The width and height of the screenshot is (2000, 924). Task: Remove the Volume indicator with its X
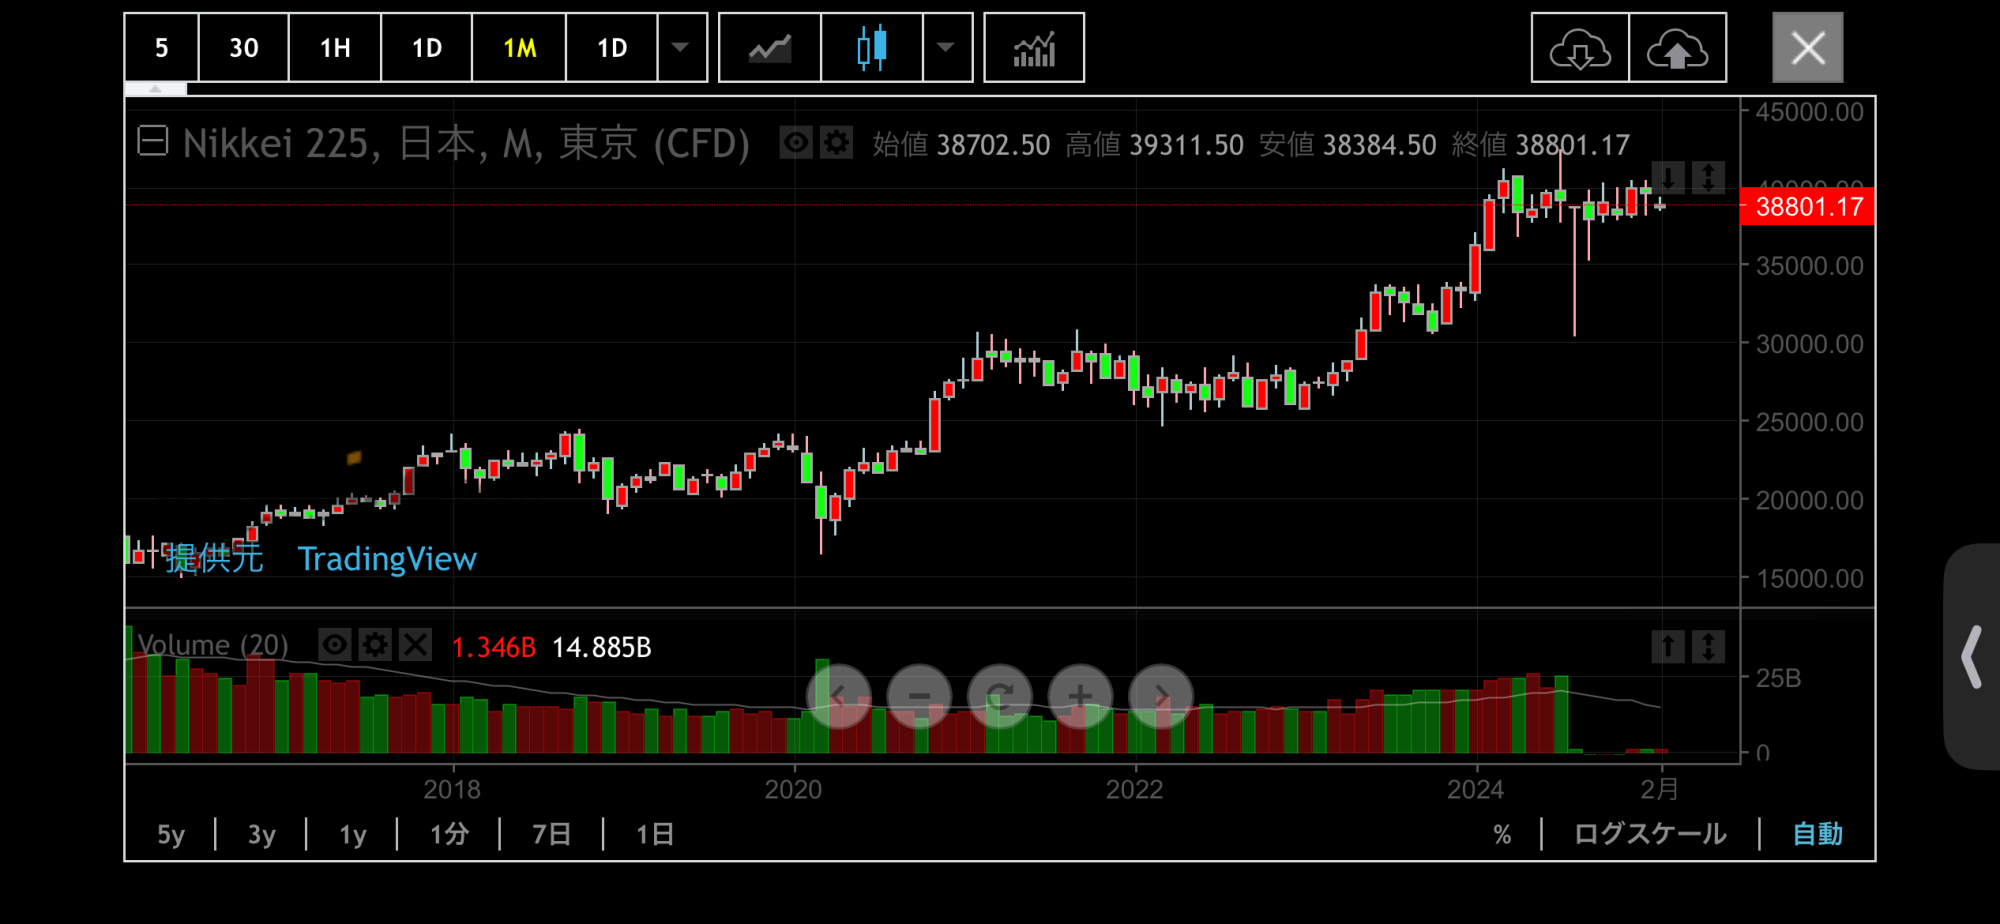pyautogui.click(x=415, y=645)
